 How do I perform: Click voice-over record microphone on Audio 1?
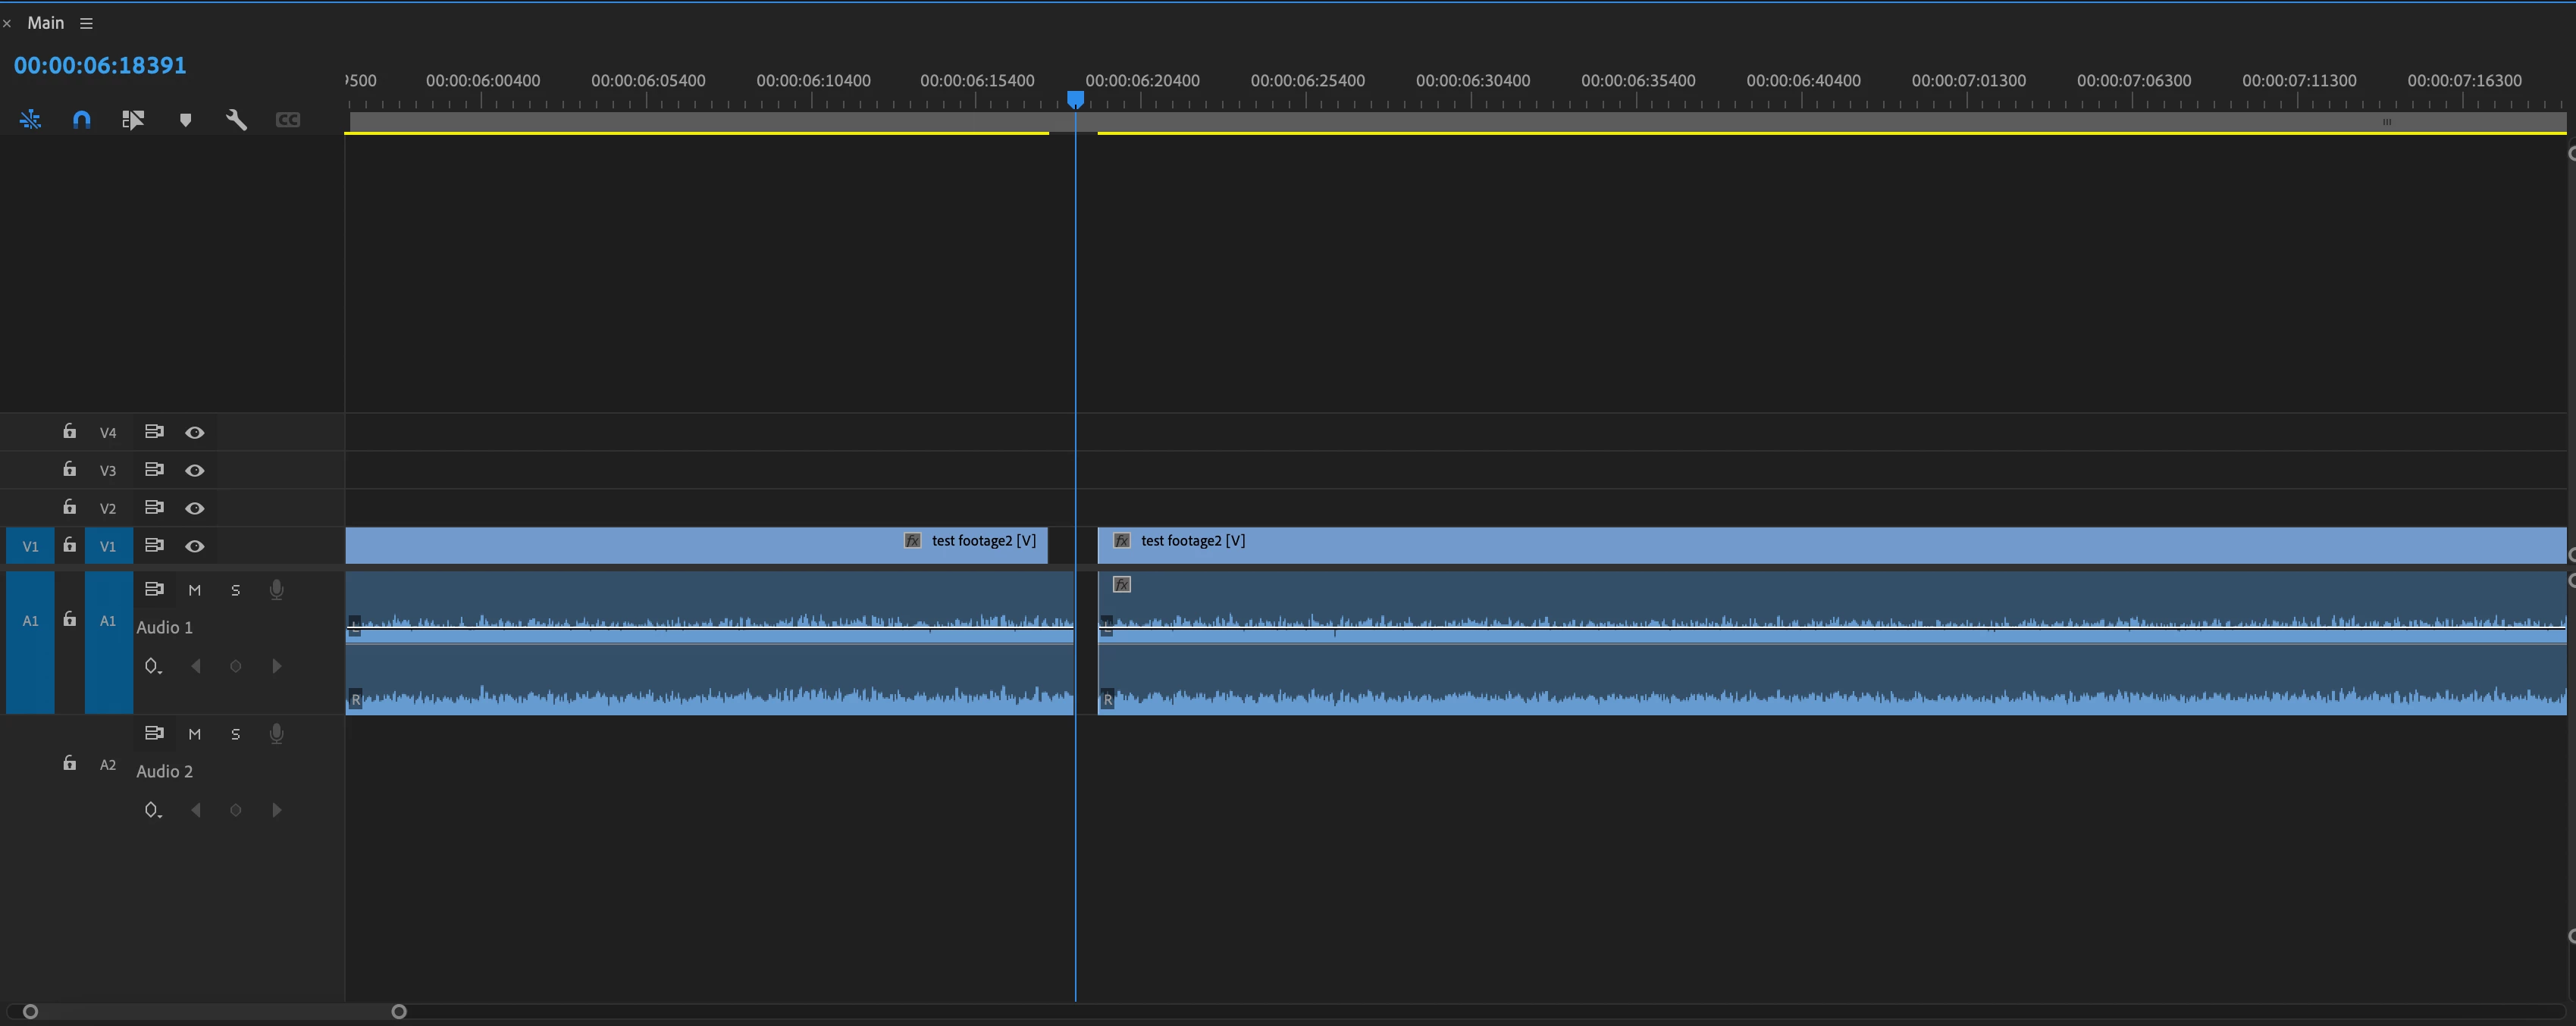(x=277, y=590)
